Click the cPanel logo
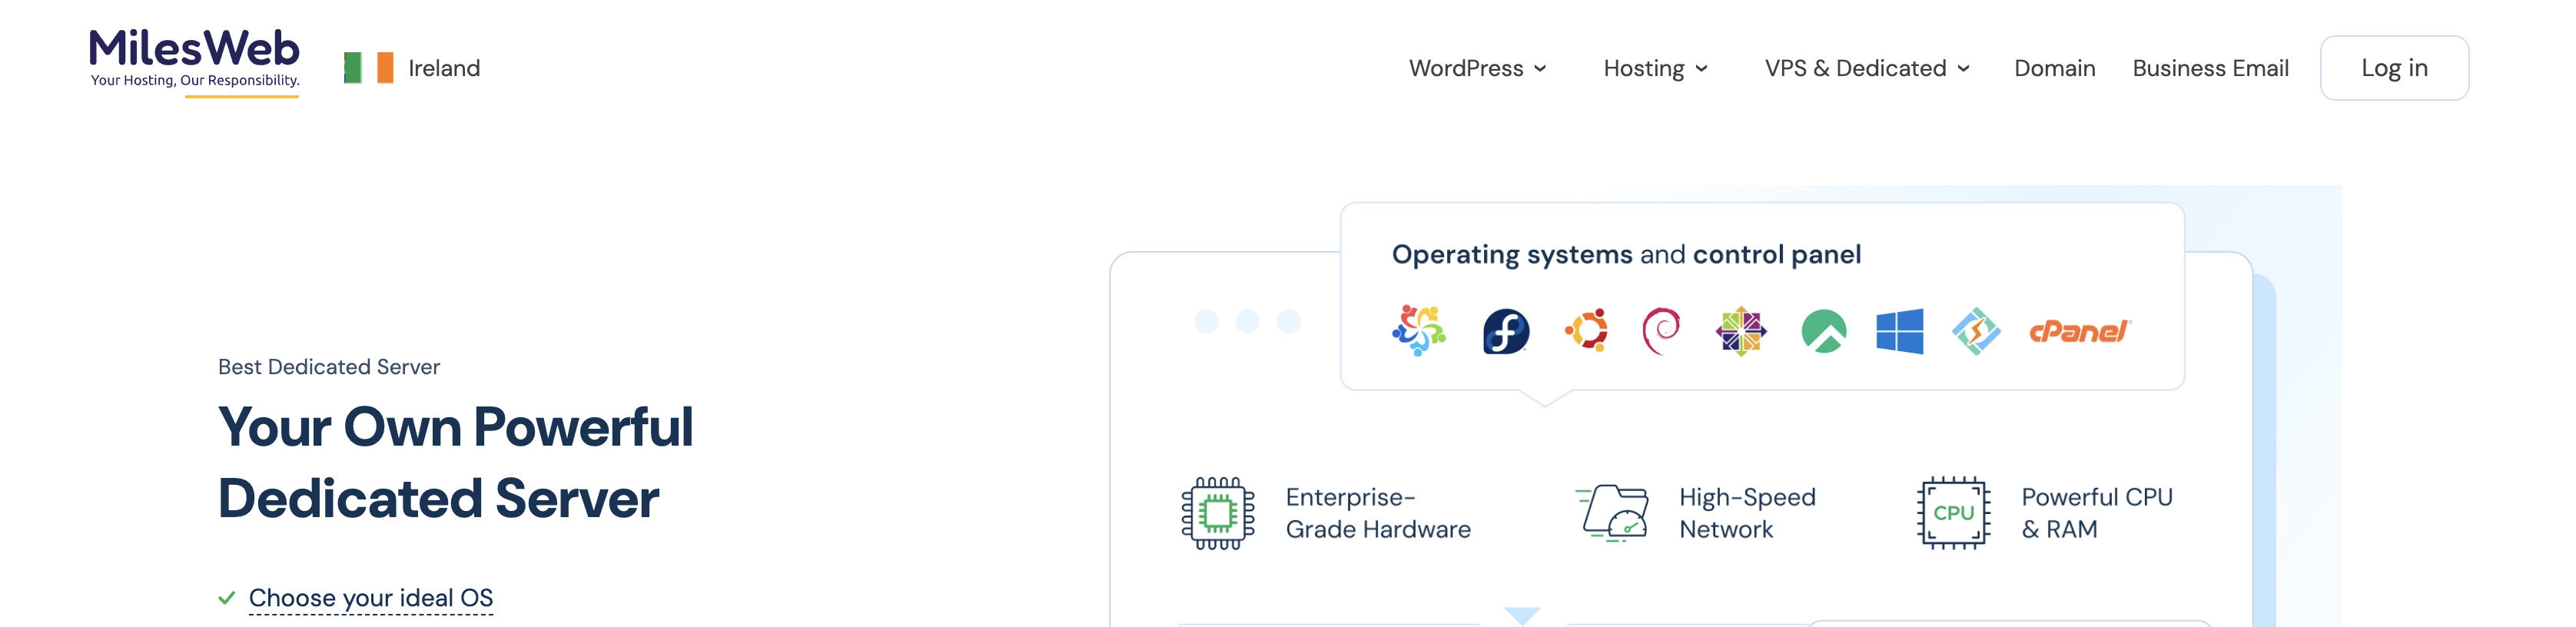This screenshot has width=2576, height=627. [x=2080, y=331]
